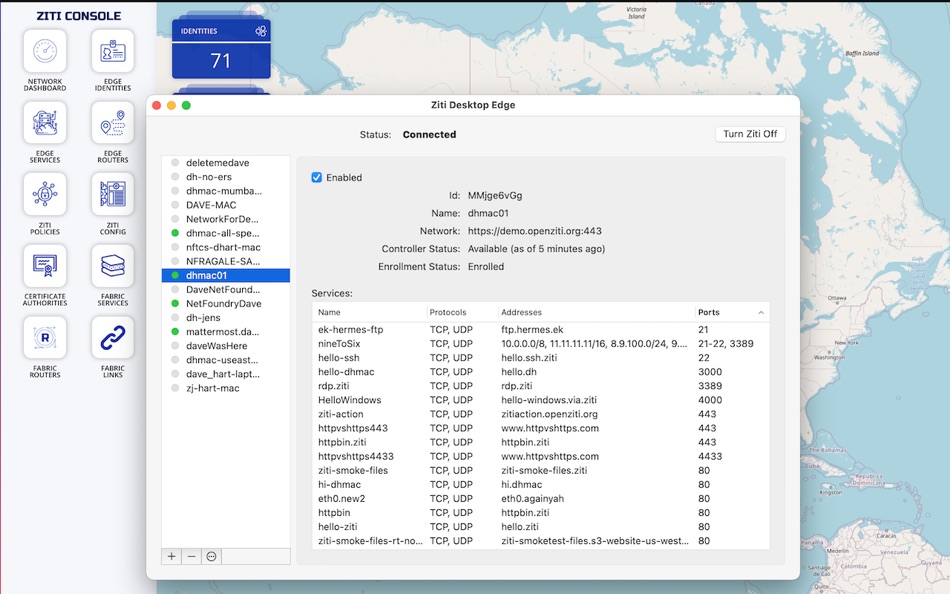950x594 pixels.
Task: Select the zj-hart-mac identity
Action: [226, 388]
